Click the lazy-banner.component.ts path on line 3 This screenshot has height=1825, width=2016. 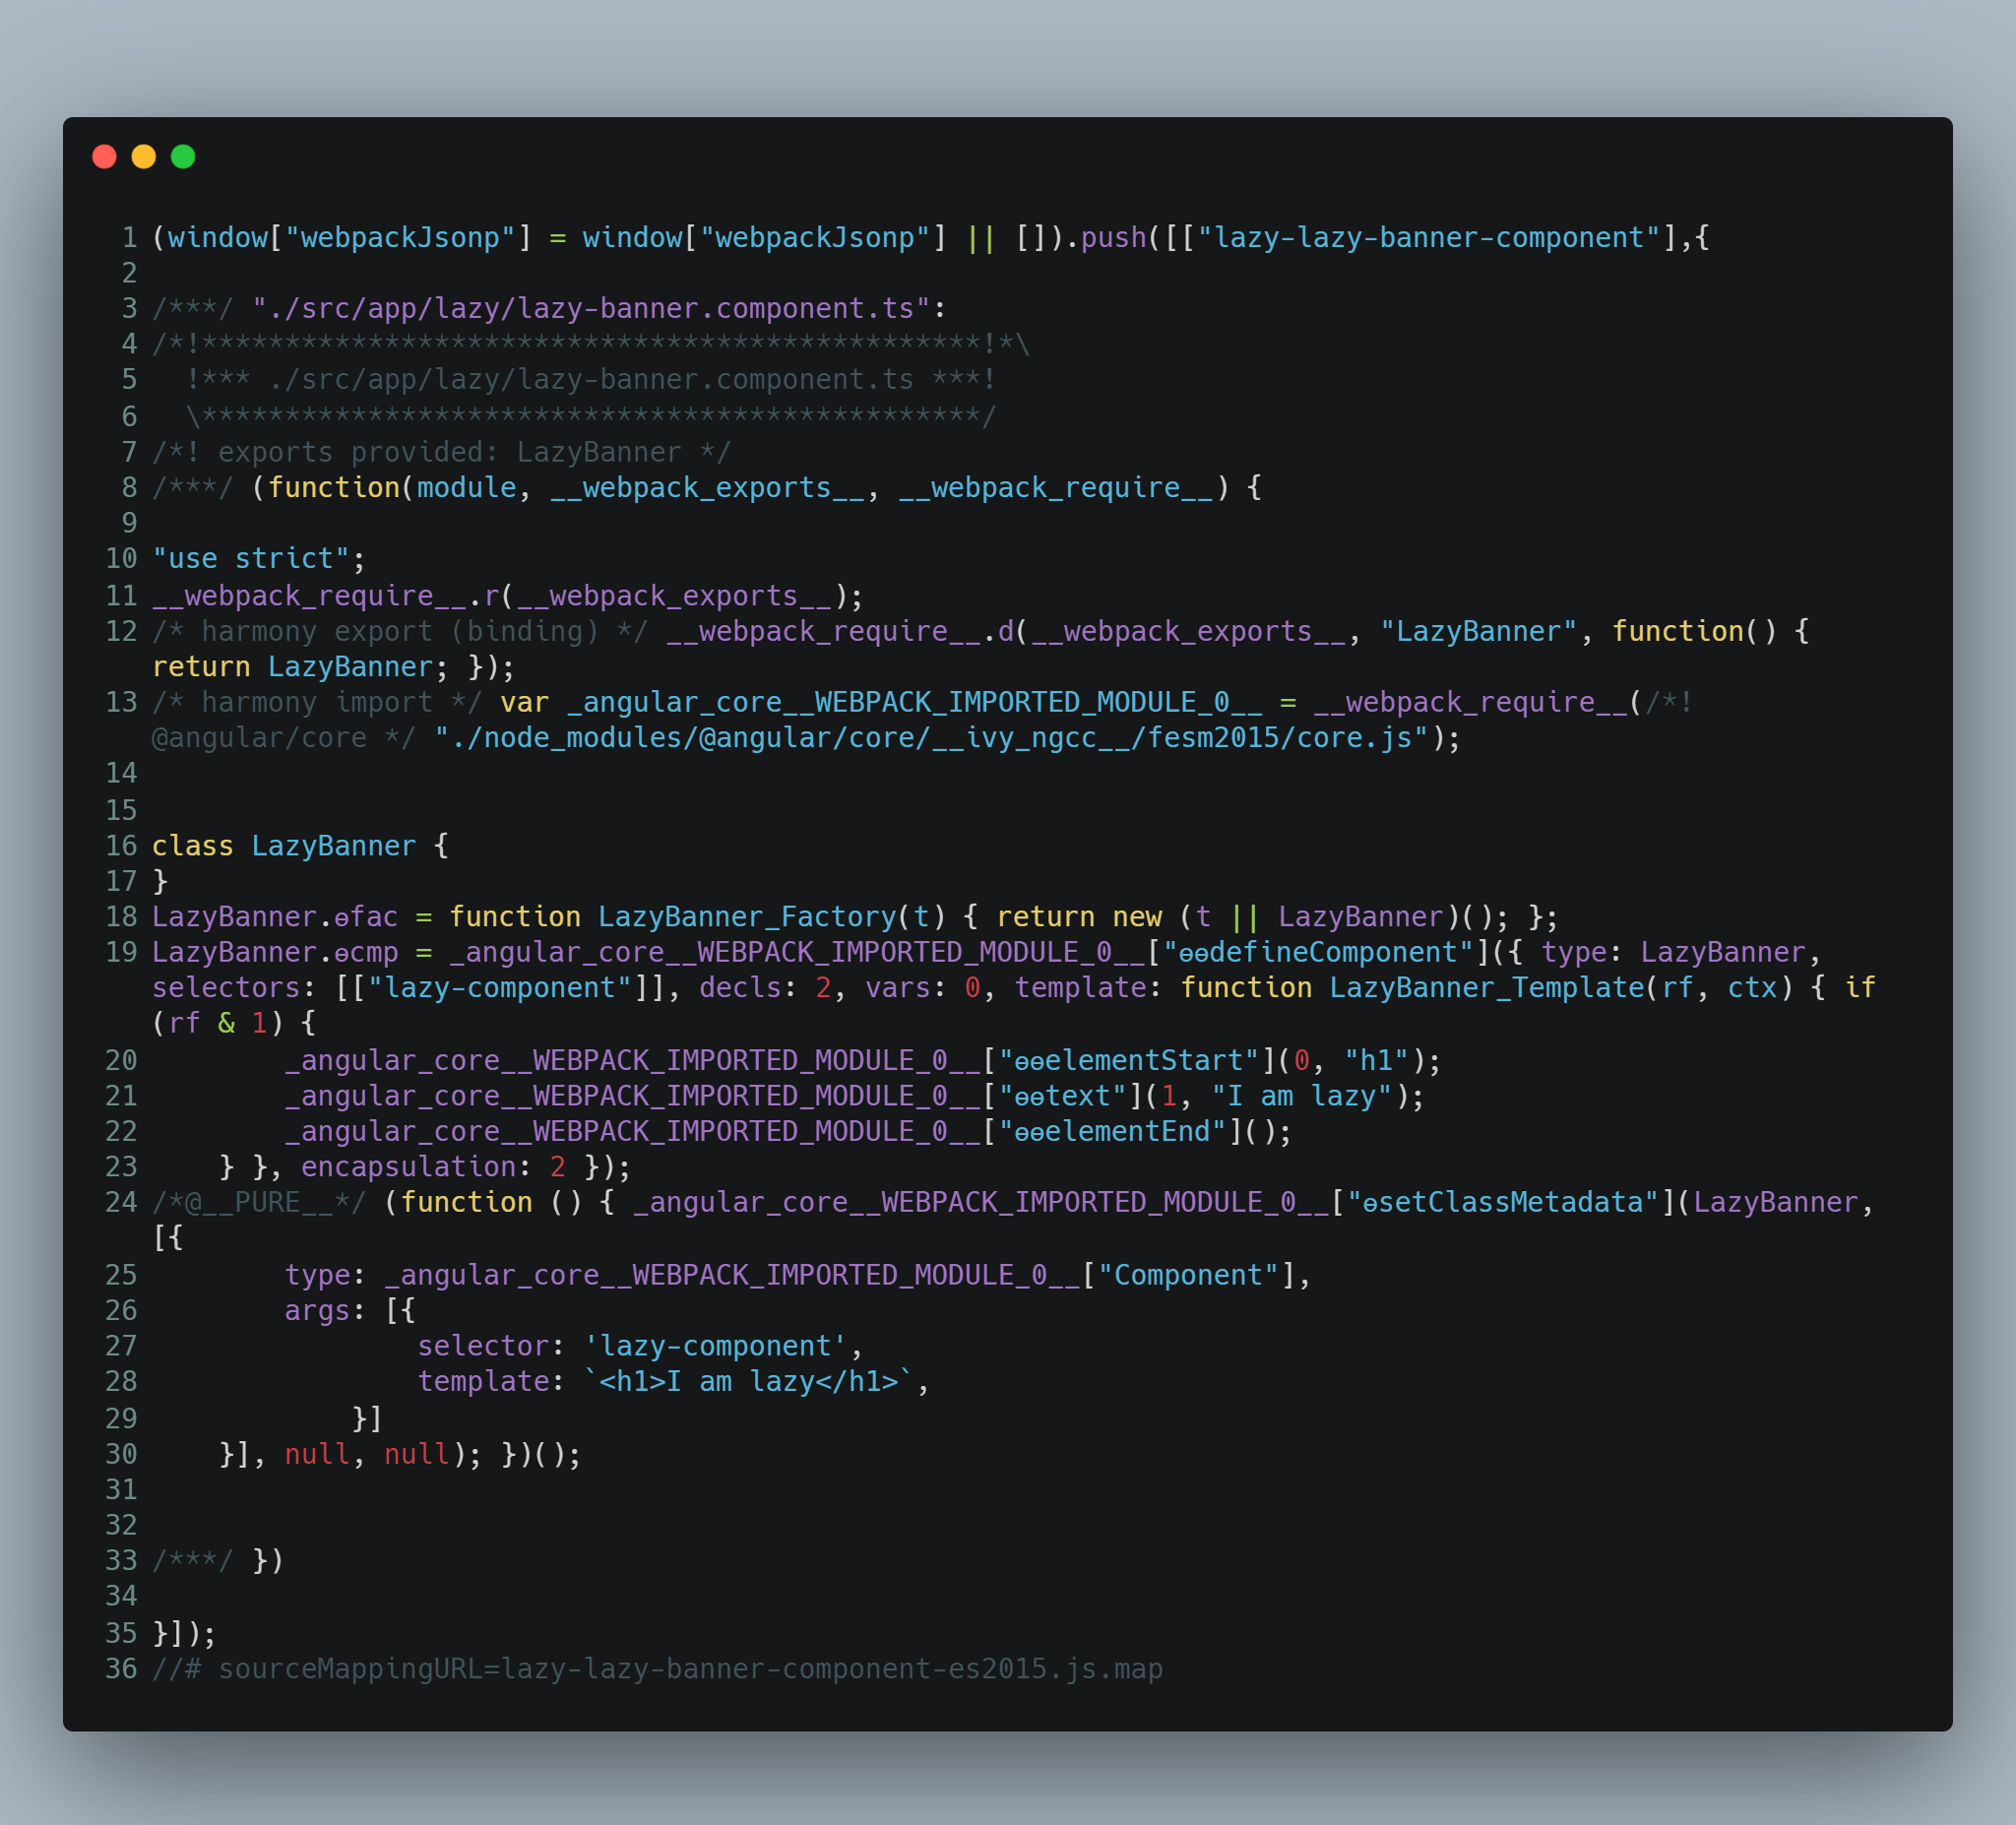tap(592, 308)
